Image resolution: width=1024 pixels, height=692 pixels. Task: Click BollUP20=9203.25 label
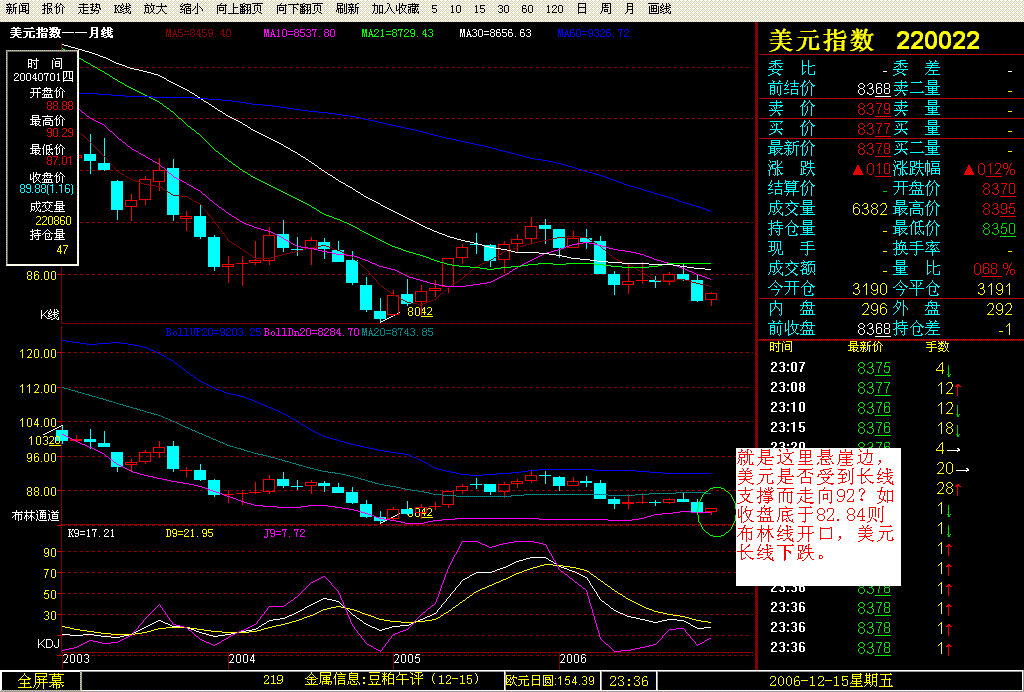[214, 332]
